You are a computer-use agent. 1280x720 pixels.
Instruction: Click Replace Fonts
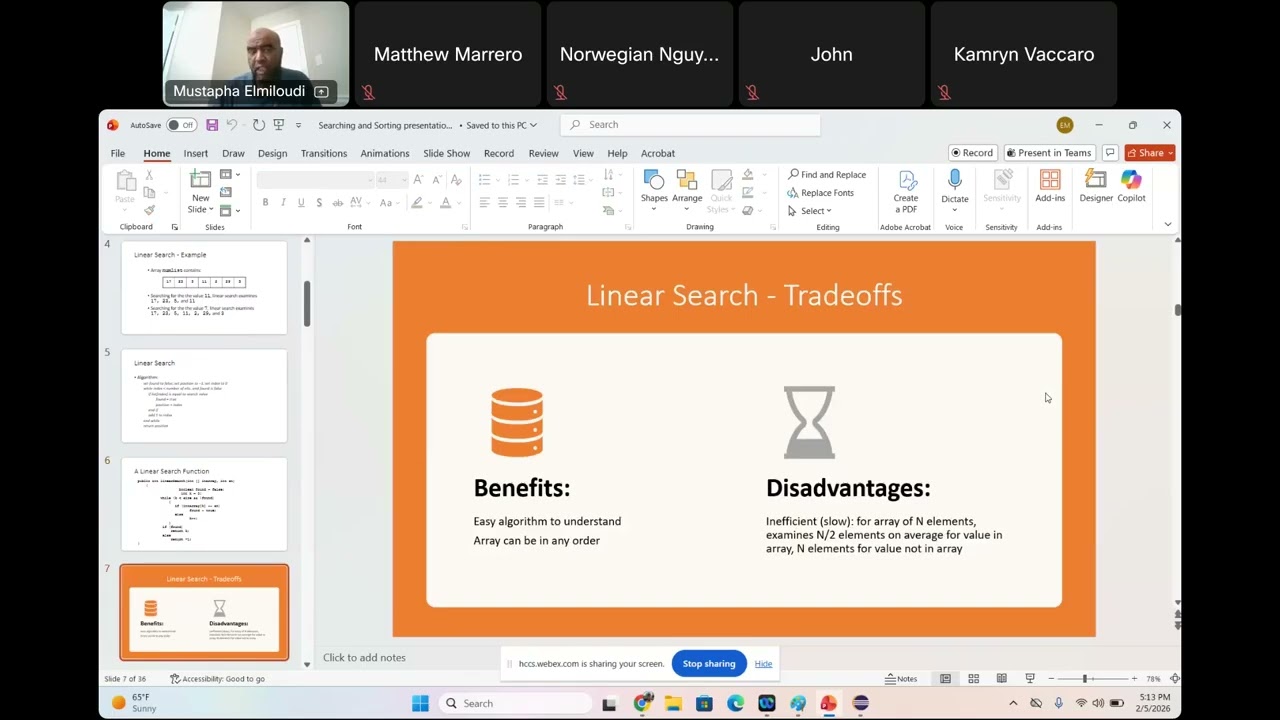821,193
